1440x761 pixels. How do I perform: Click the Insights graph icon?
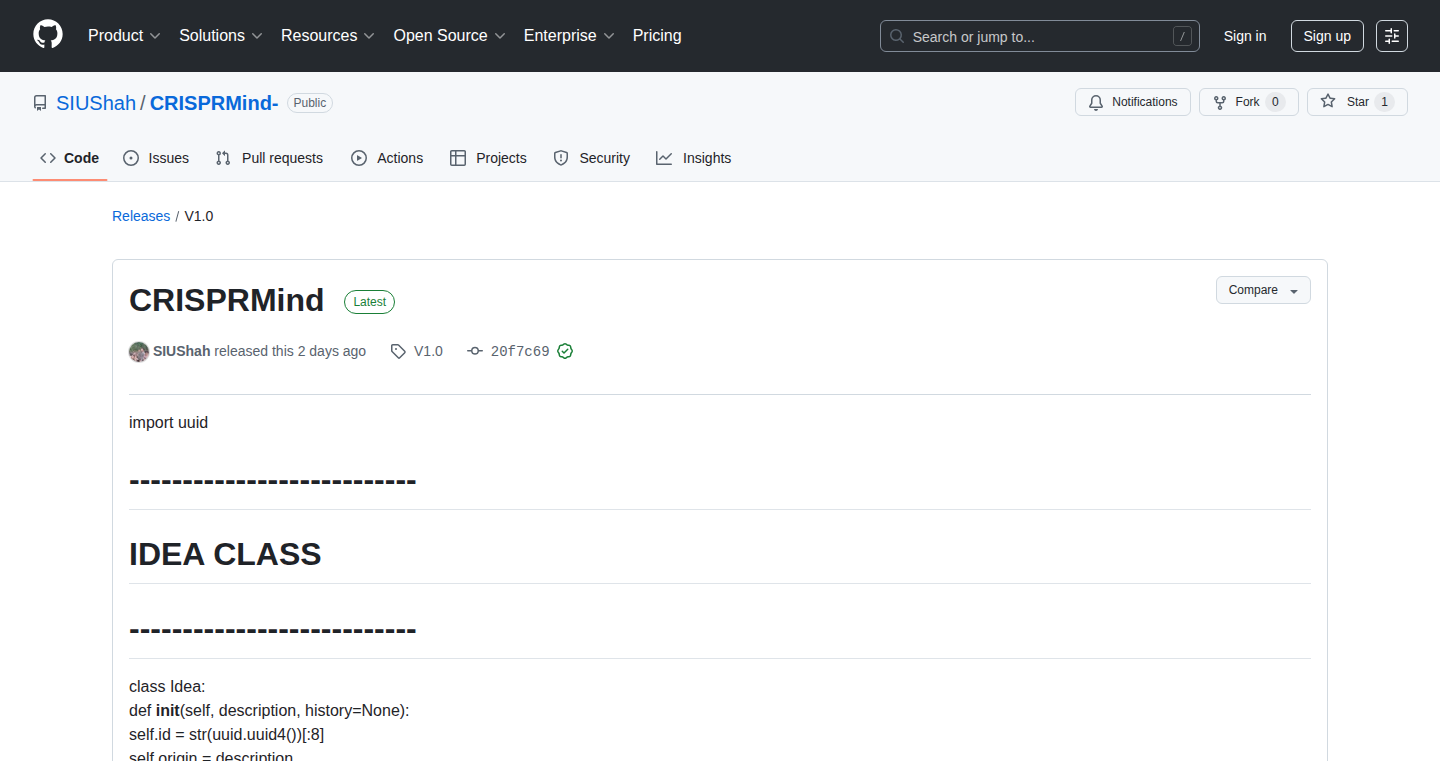[x=664, y=158]
